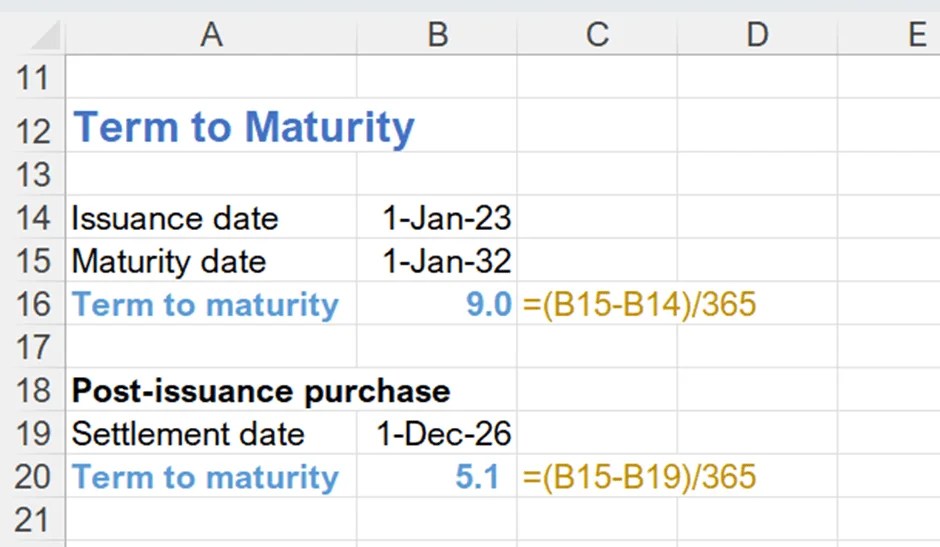
Task: Select row 12 header
Action: [33, 128]
